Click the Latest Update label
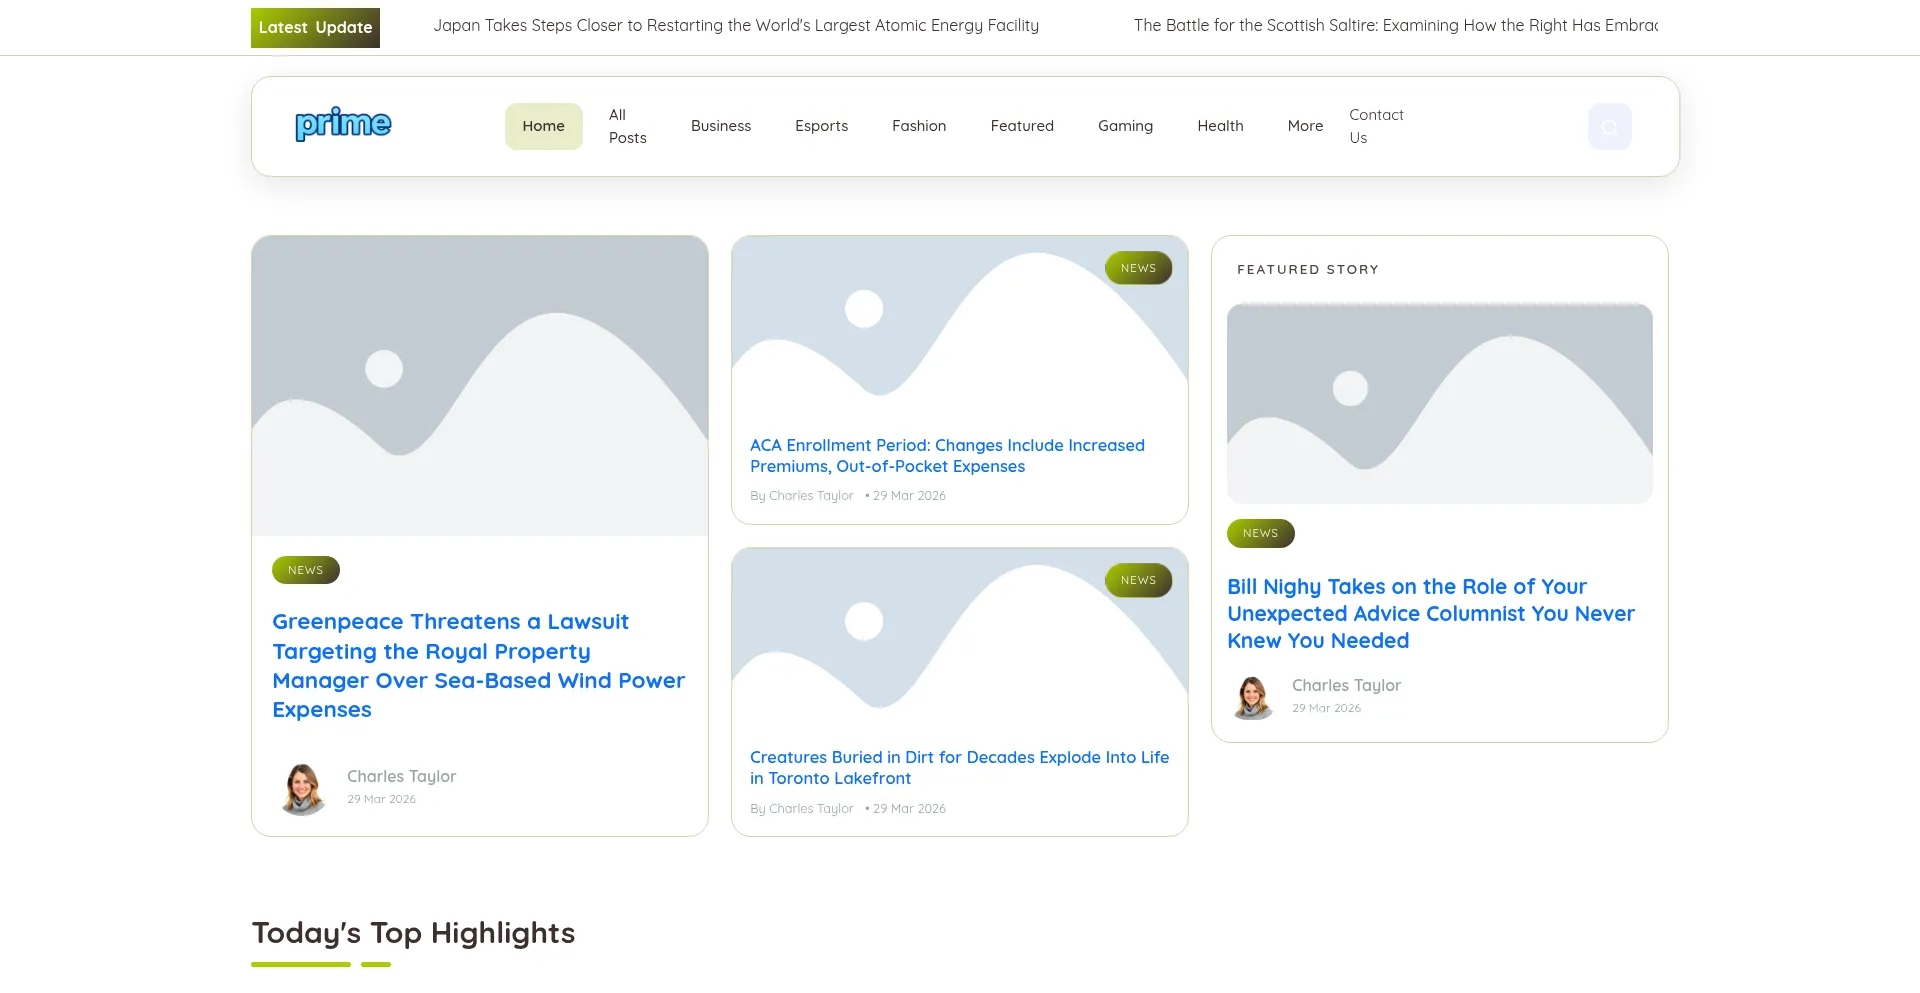This screenshot has width=1920, height=993. 315,28
